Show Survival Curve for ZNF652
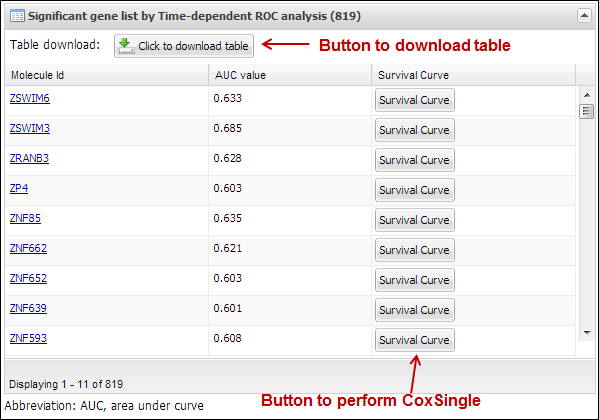 point(414,280)
